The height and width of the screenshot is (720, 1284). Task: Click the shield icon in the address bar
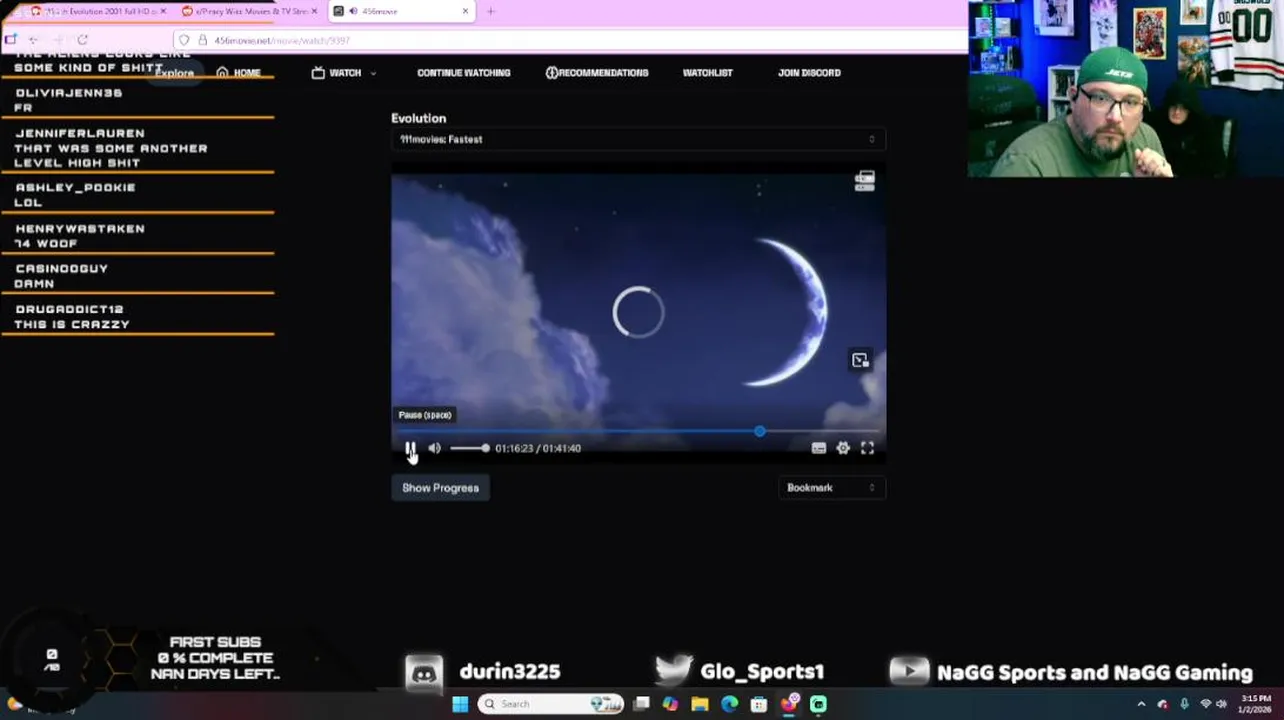pos(184,40)
